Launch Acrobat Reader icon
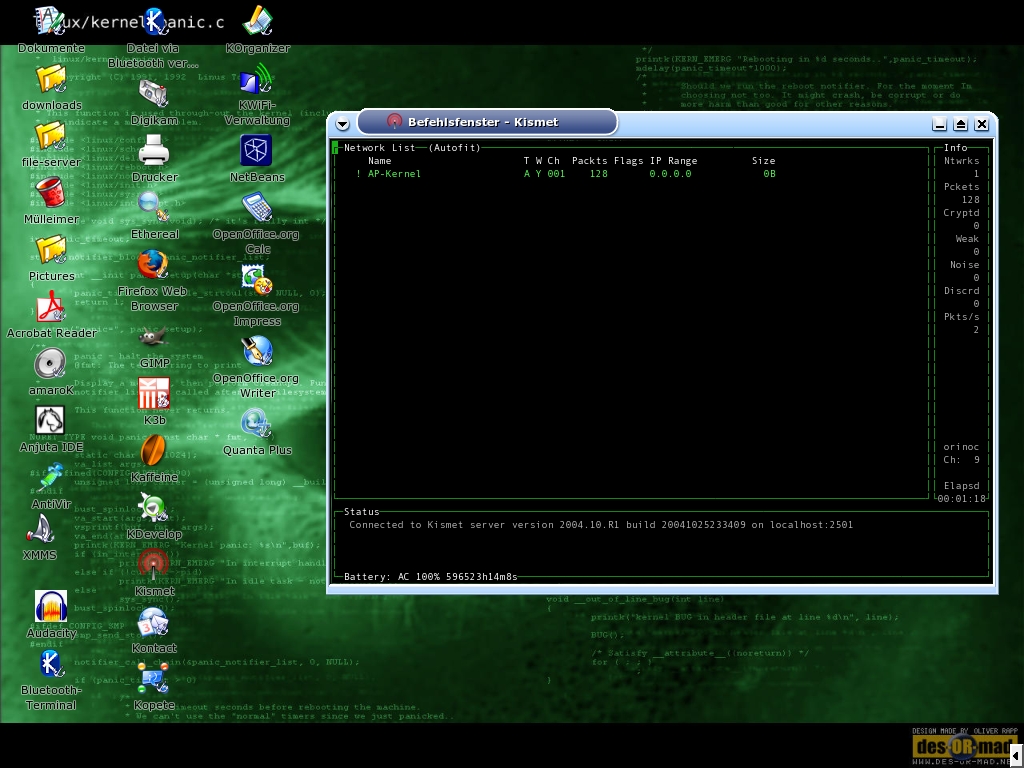 (x=51, y=307)
